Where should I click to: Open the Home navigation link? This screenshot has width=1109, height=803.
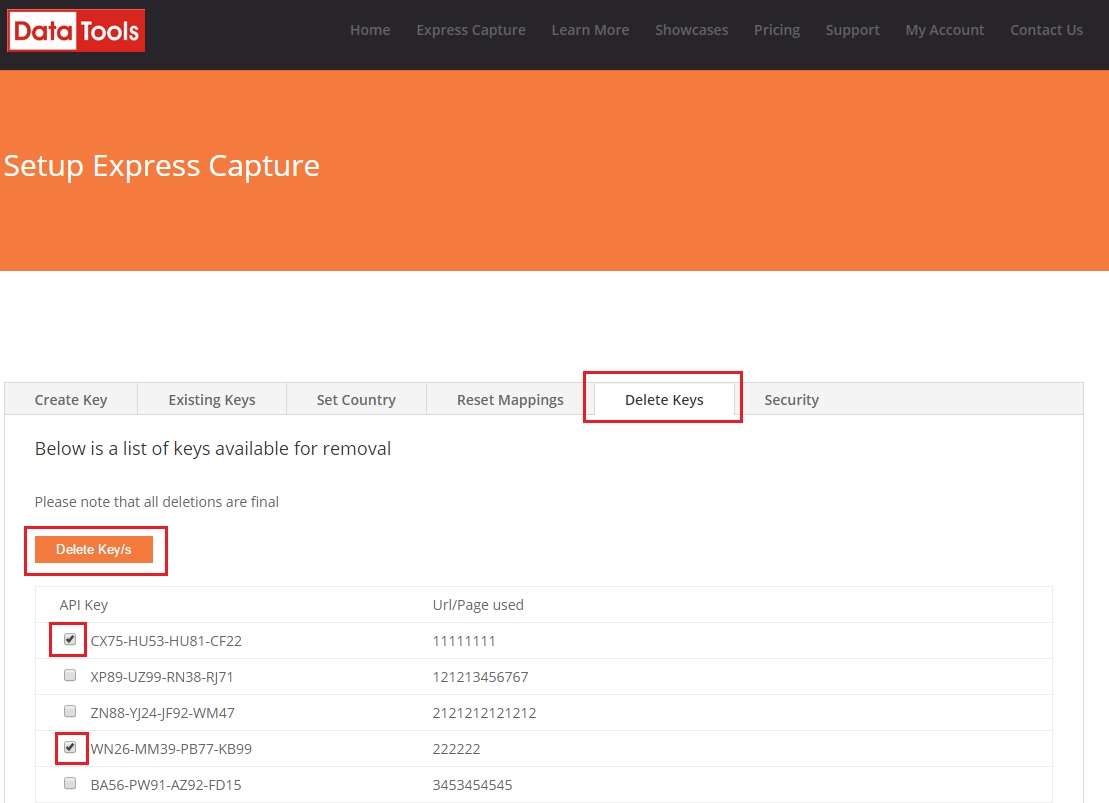tap(370, 30)
